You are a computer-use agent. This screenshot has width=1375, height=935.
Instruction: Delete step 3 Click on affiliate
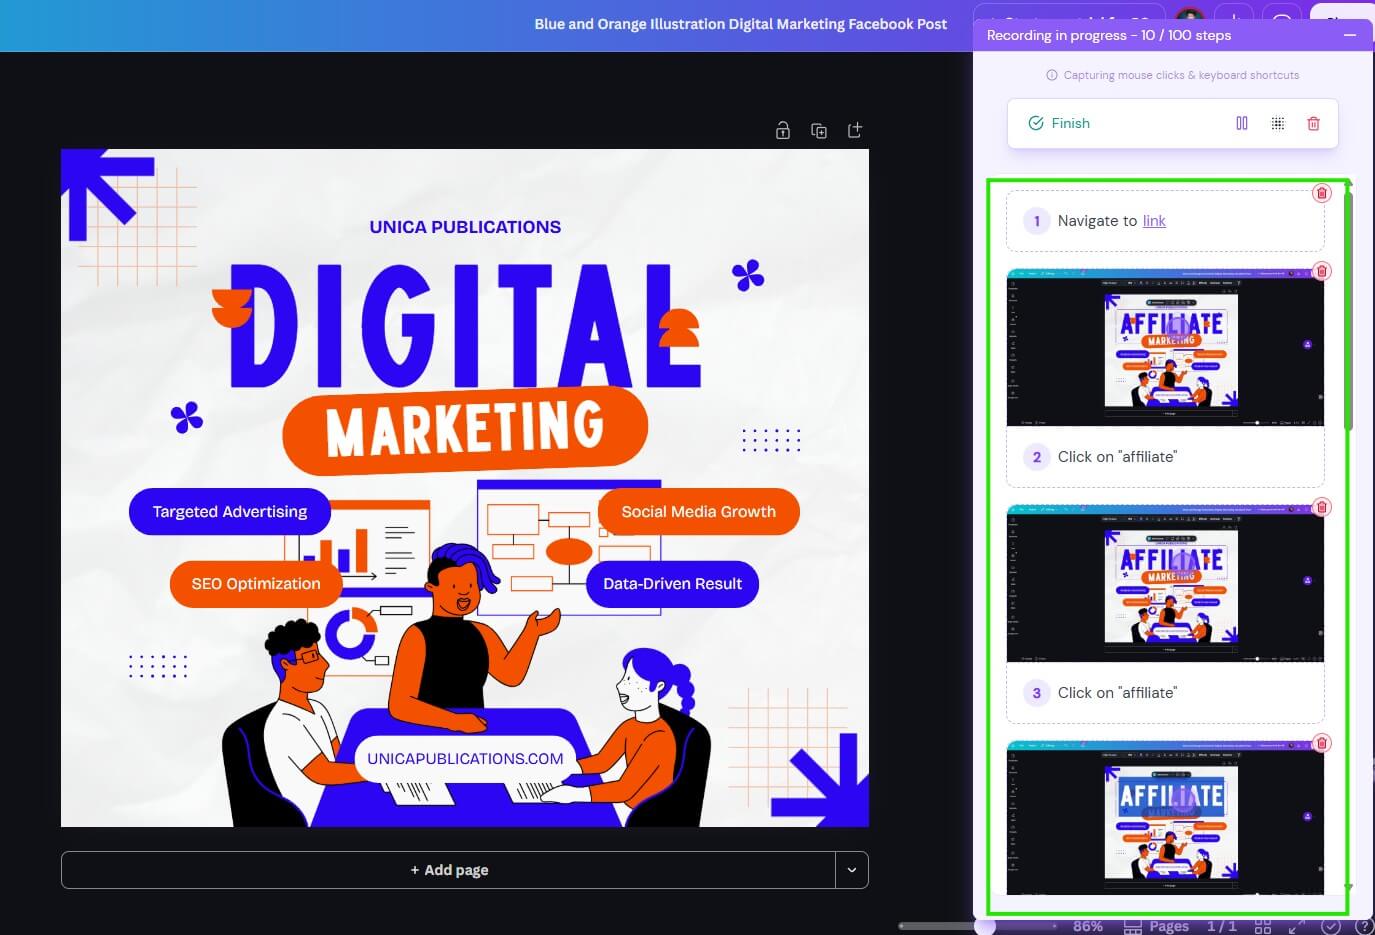[1322, 507]
